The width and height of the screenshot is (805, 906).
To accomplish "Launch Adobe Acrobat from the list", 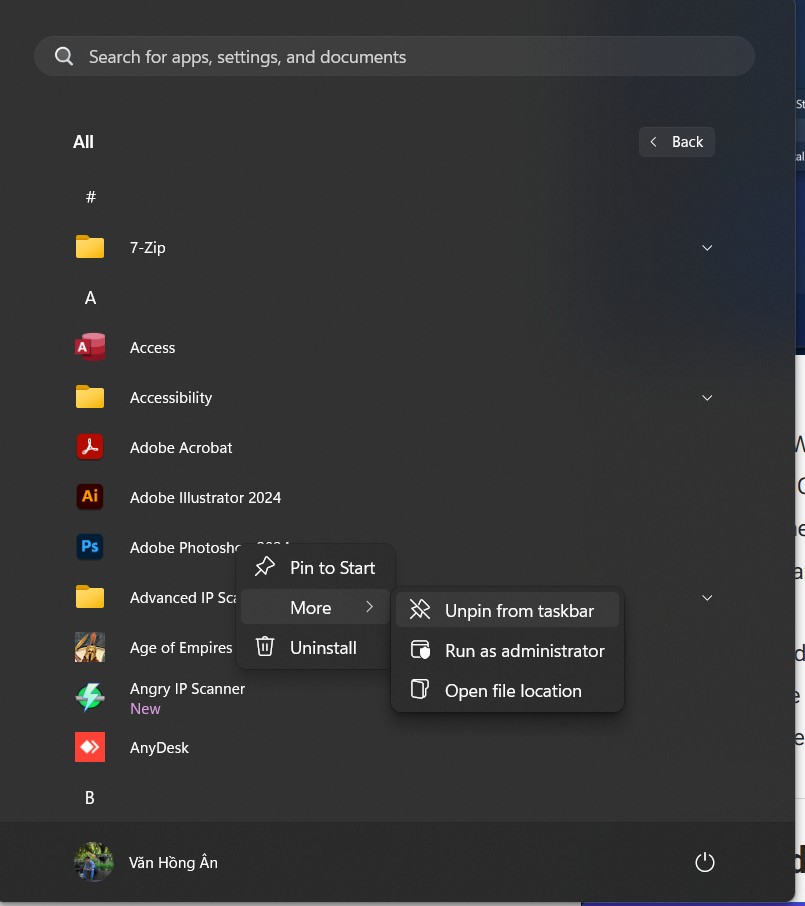I will (x=90, y=448).
